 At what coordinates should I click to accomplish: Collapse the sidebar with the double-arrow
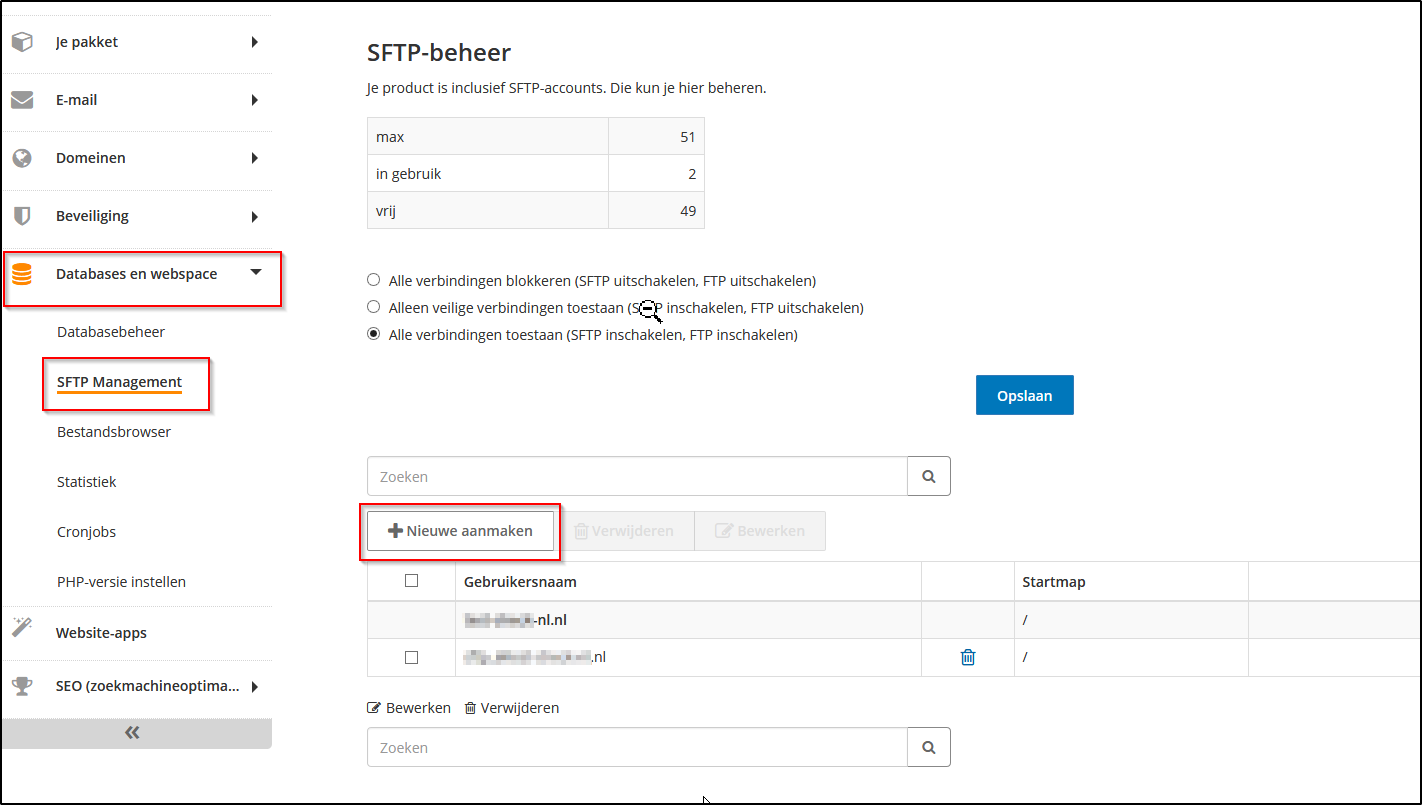(132, 733)
